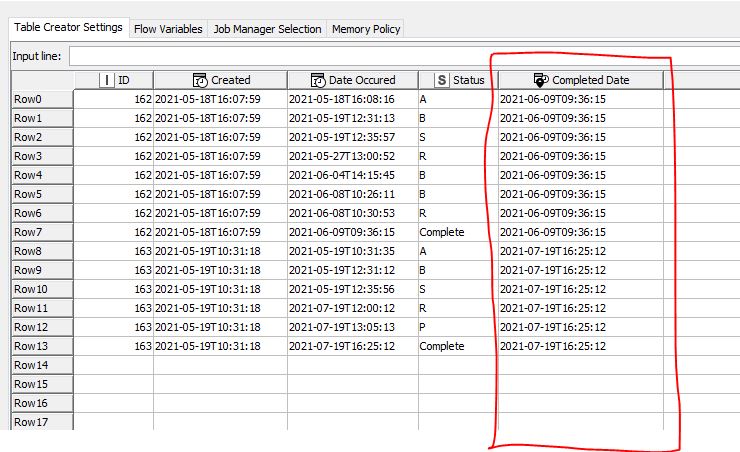Image resolution: width=740 pixels, height=452 pixels.
Task: Select the Table Creator Settings tab
Action: pos(68,27)
